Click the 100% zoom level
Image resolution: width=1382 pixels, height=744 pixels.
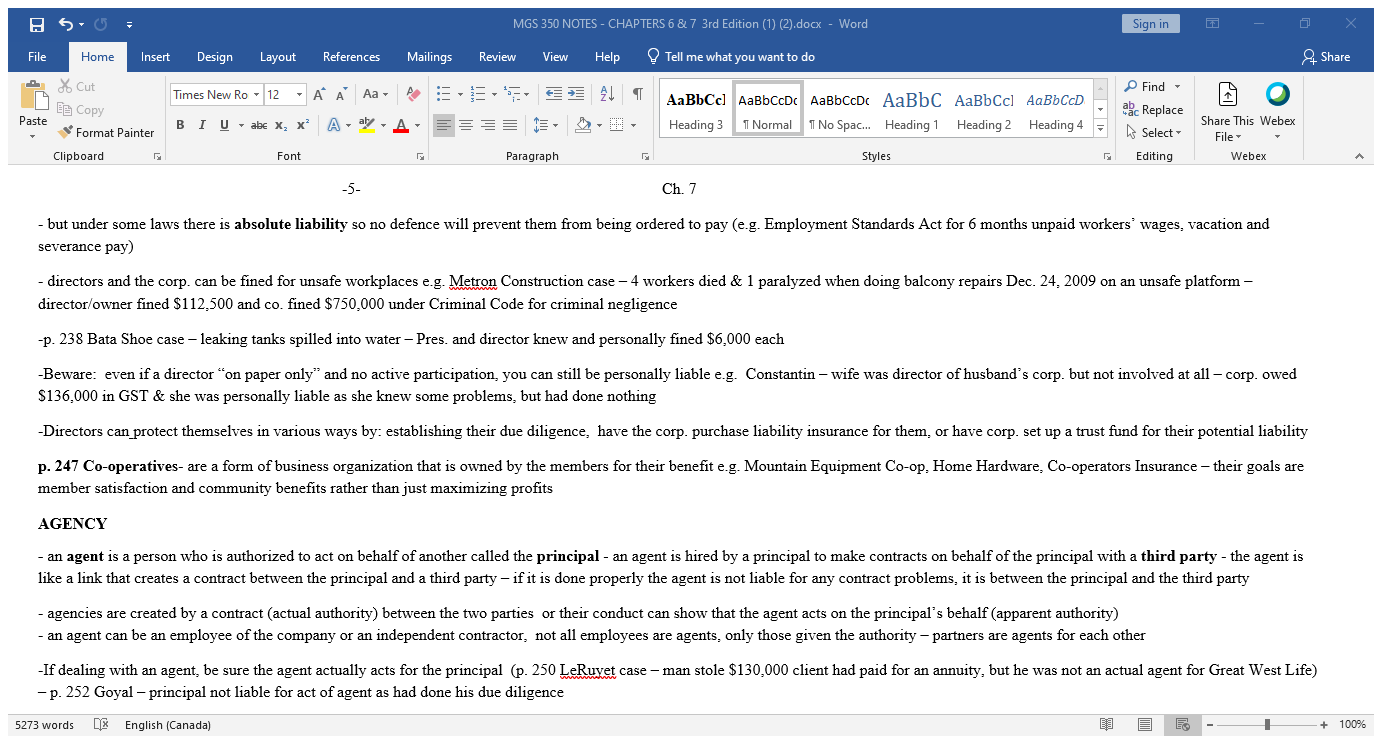pyautogui.click(x=1352, y=725)
